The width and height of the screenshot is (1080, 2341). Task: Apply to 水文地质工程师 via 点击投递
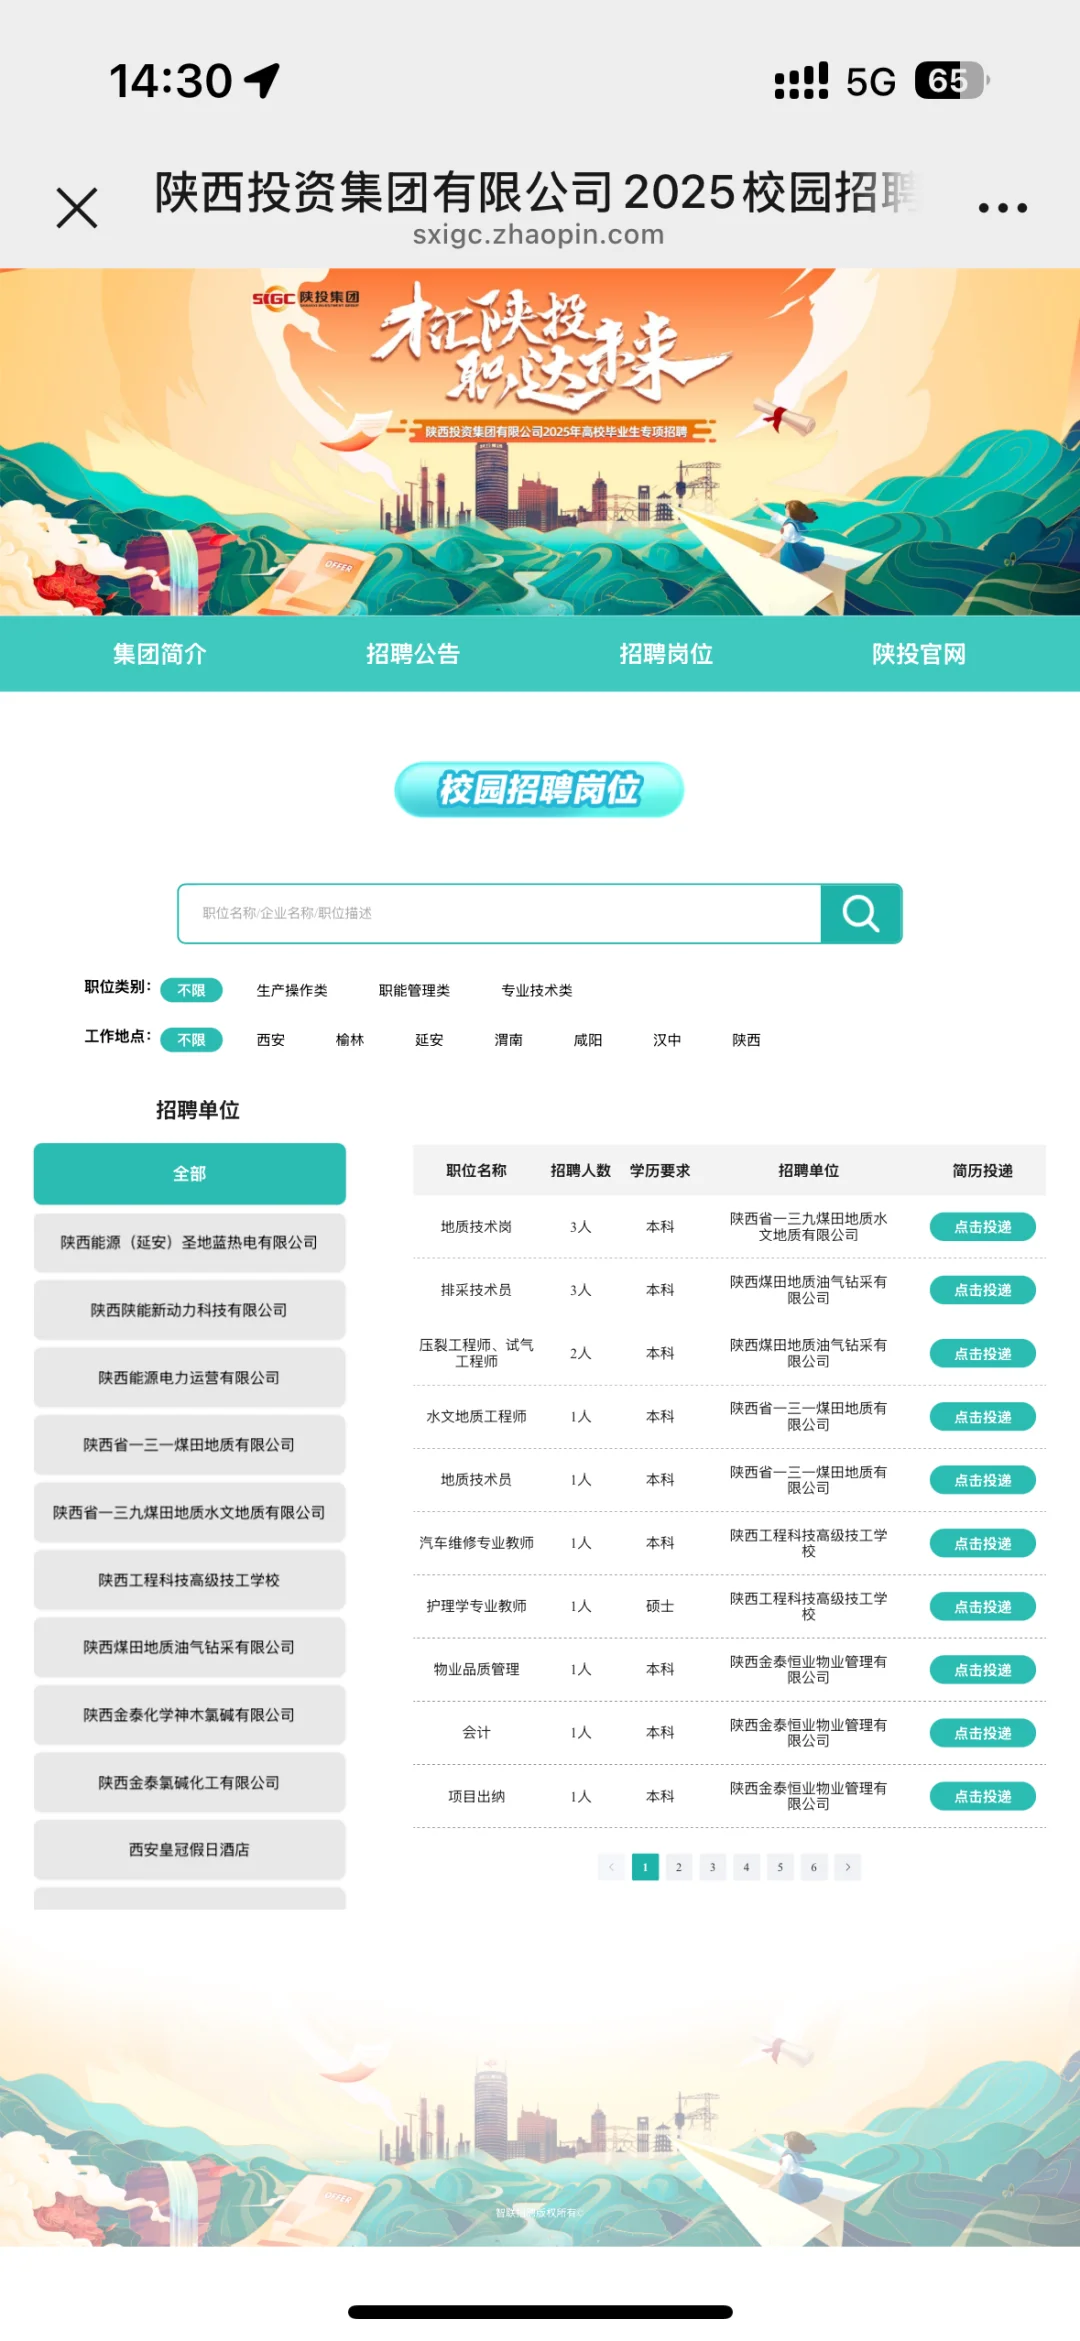[983, 1417]
